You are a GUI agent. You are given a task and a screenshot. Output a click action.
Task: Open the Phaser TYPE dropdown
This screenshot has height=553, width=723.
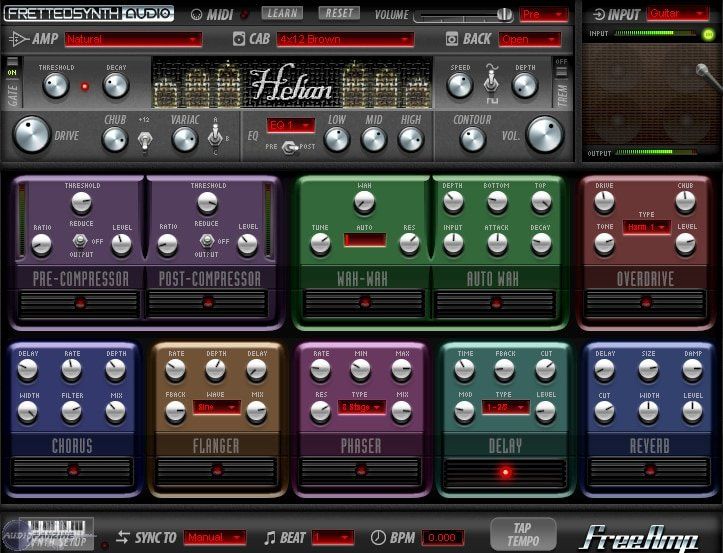[x=362, y=407]
